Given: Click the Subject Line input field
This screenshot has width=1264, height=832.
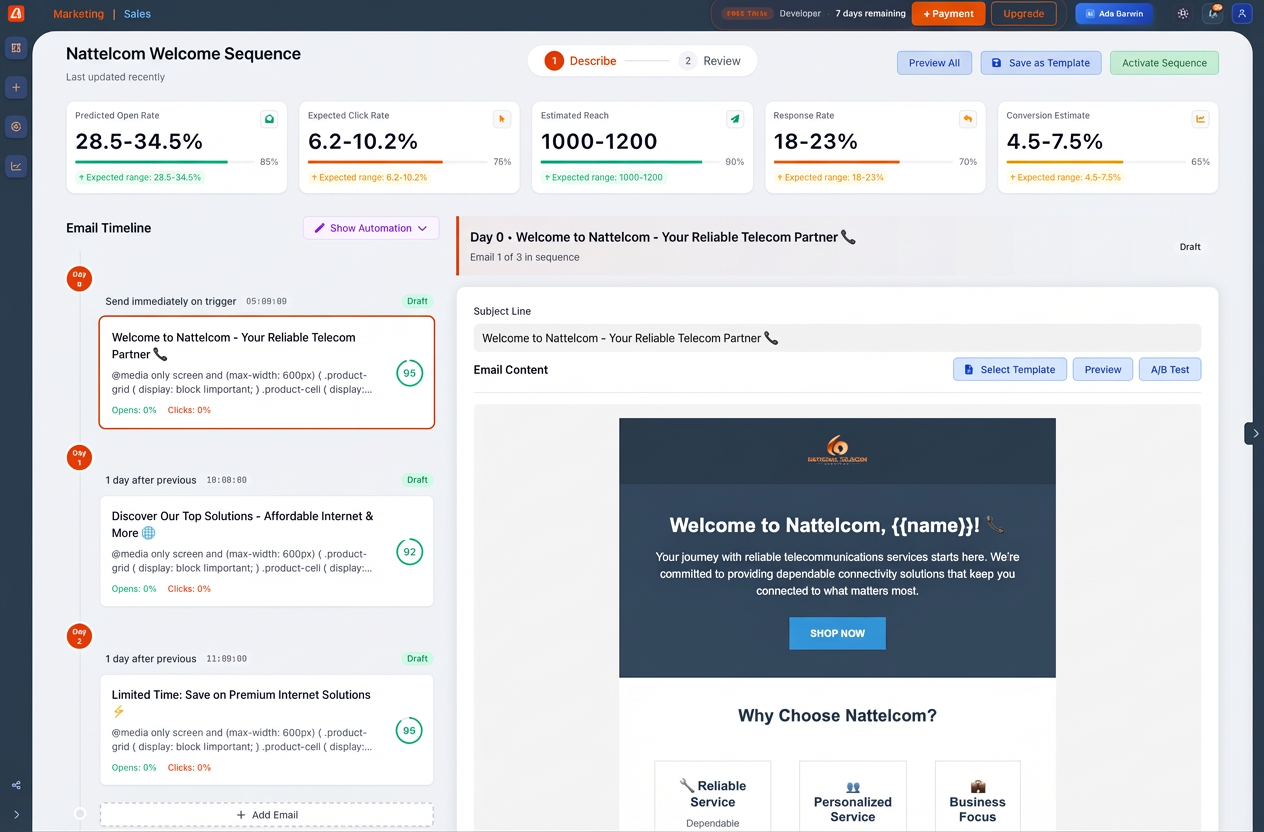Looking at the screenshot, I should (x=837, y=338).
